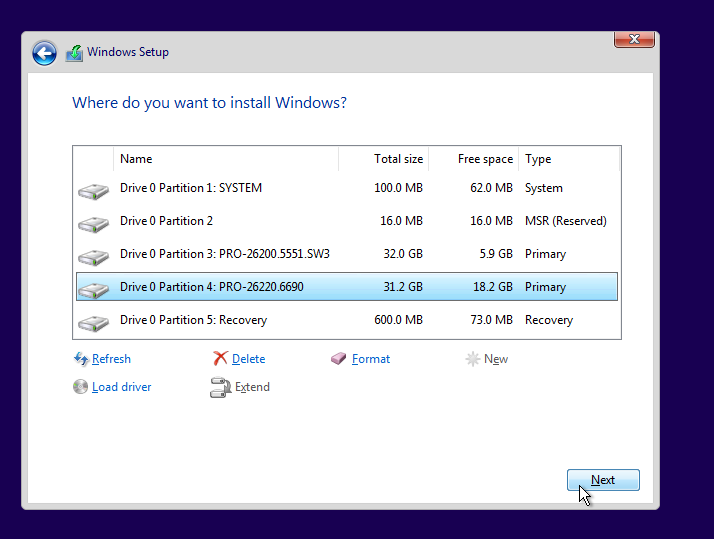Sort by the Total size column header

point(383,159)
